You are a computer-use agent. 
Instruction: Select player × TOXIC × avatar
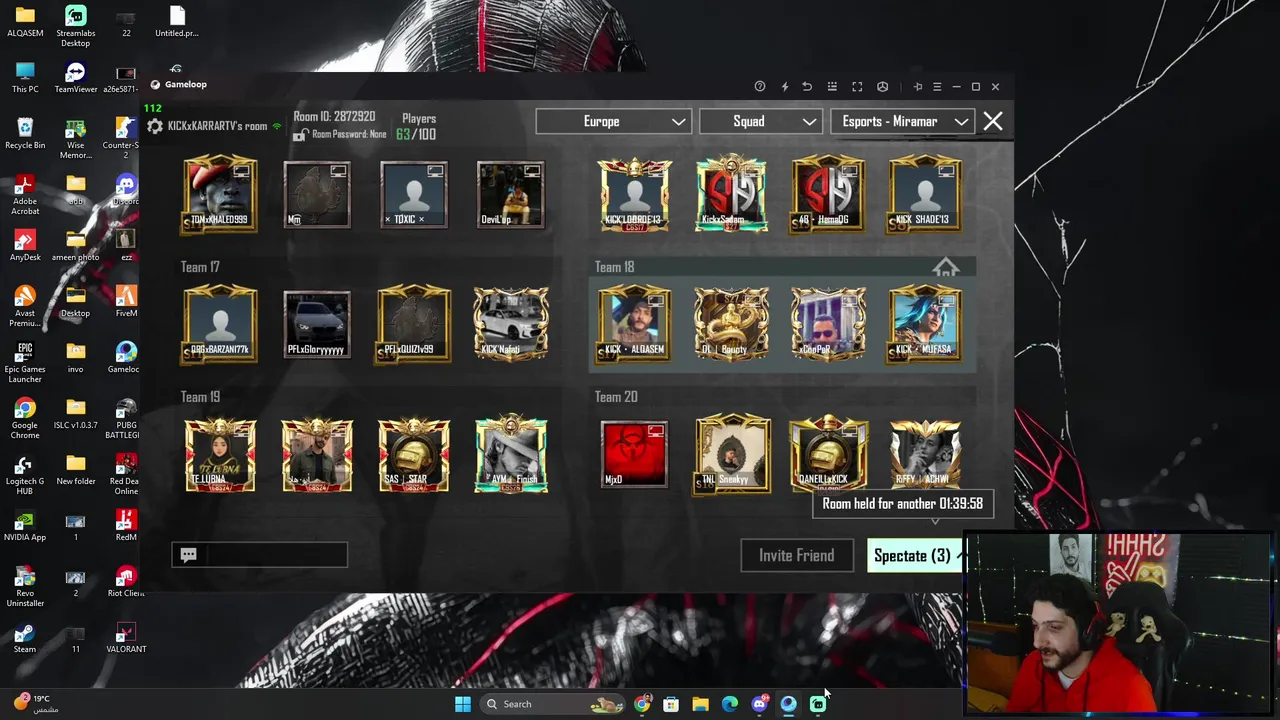(x=414, y=194)
